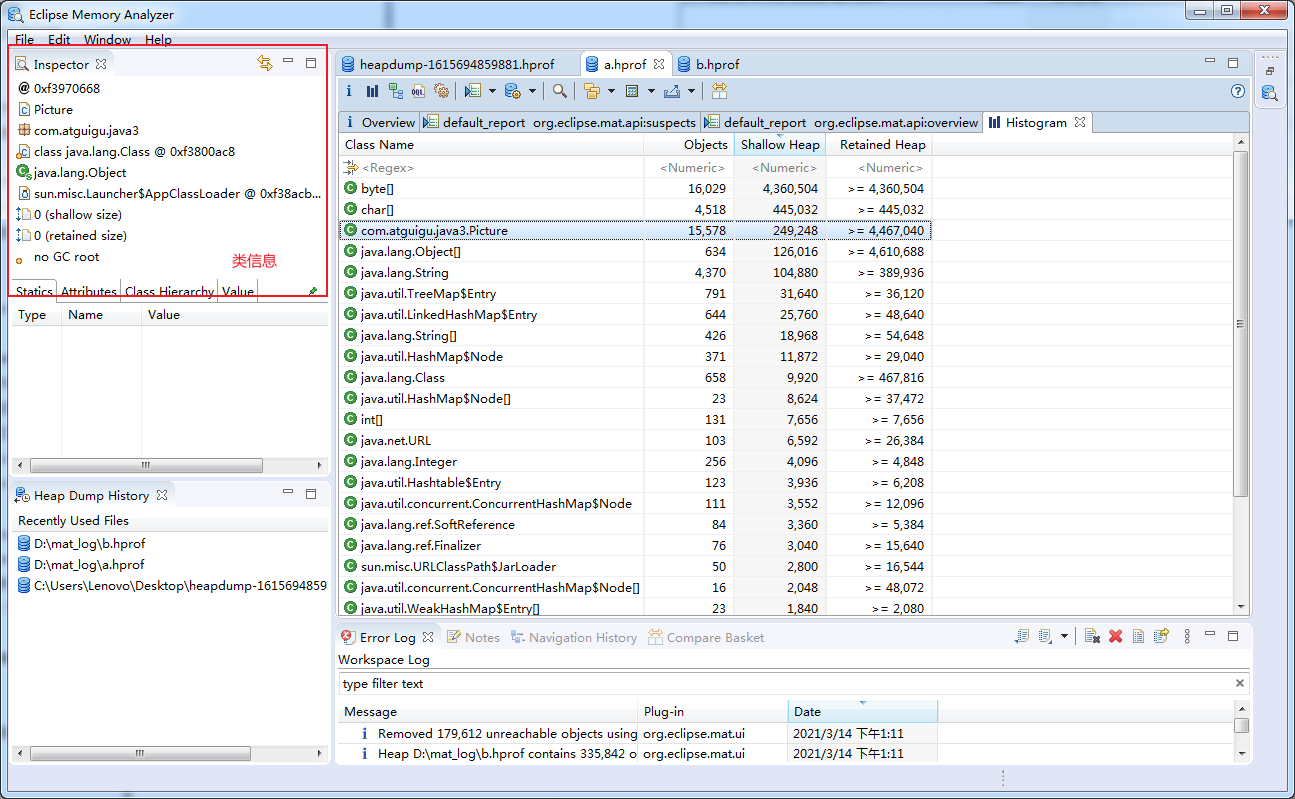The height and width of the screenshot is (799, 1295).
Task: Expand the group result by dropdown arrow
Action: (x=611, y=91)
